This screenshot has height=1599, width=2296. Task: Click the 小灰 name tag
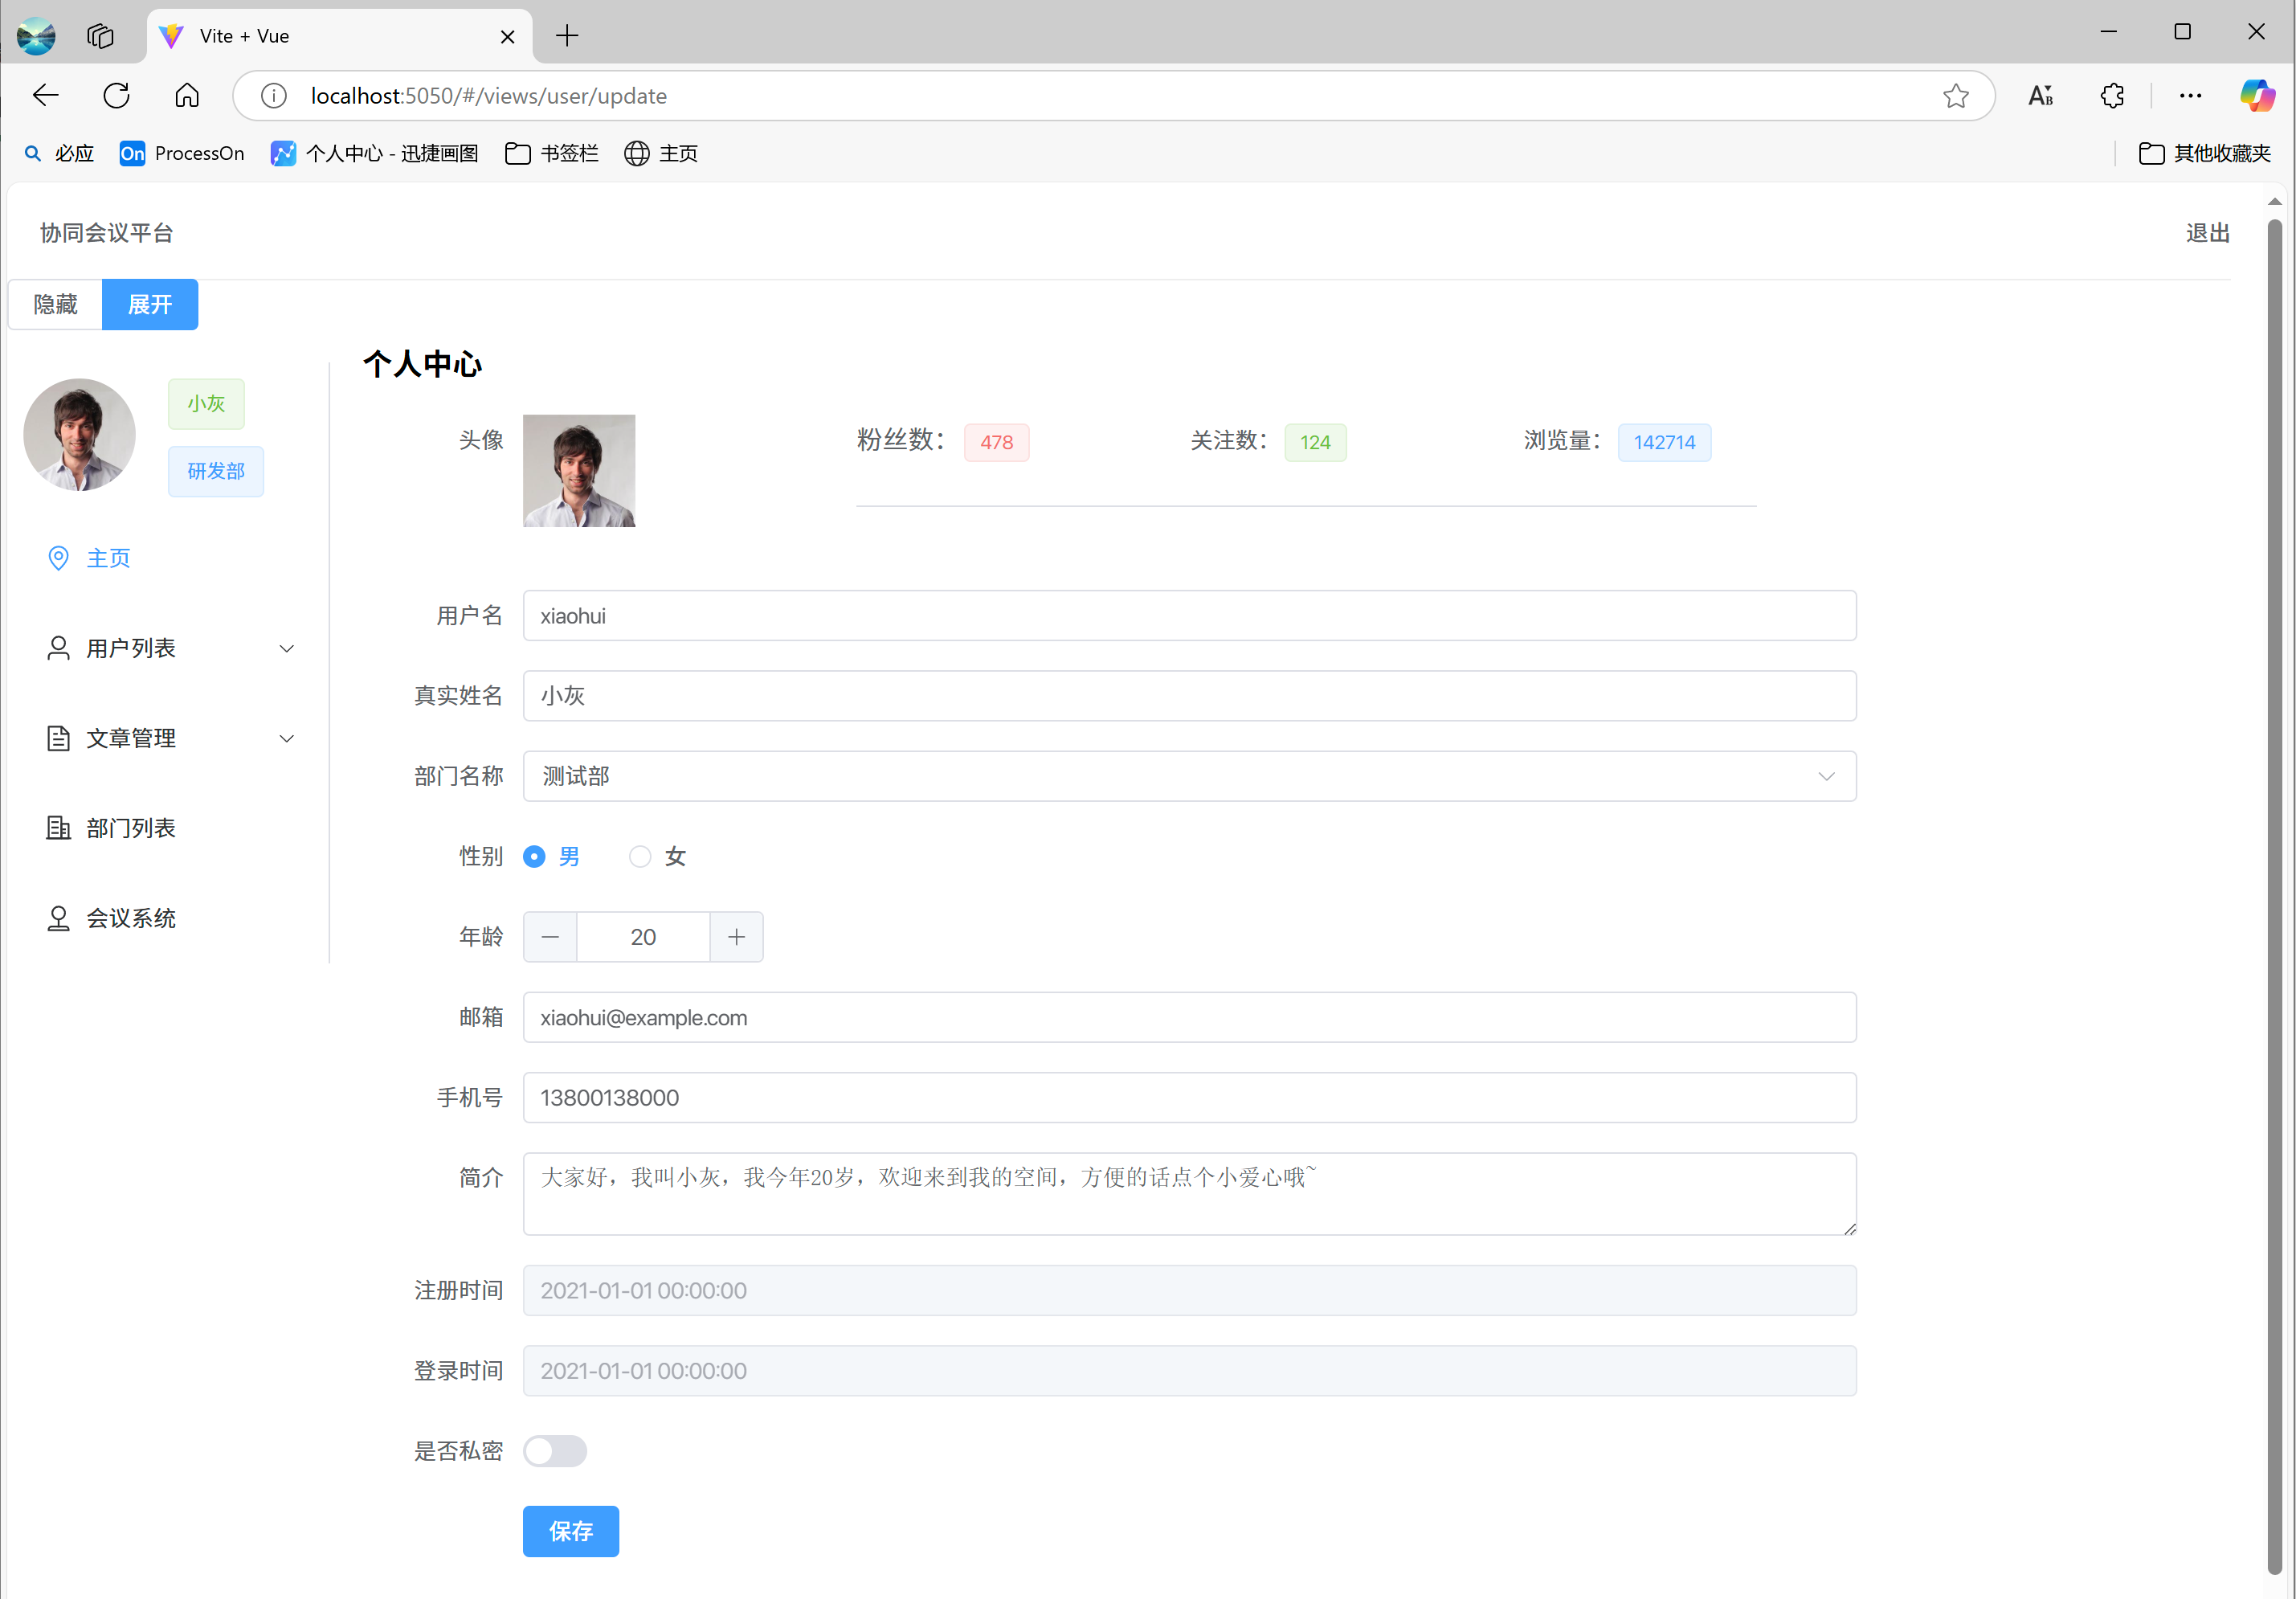click(x=206, y=404)
